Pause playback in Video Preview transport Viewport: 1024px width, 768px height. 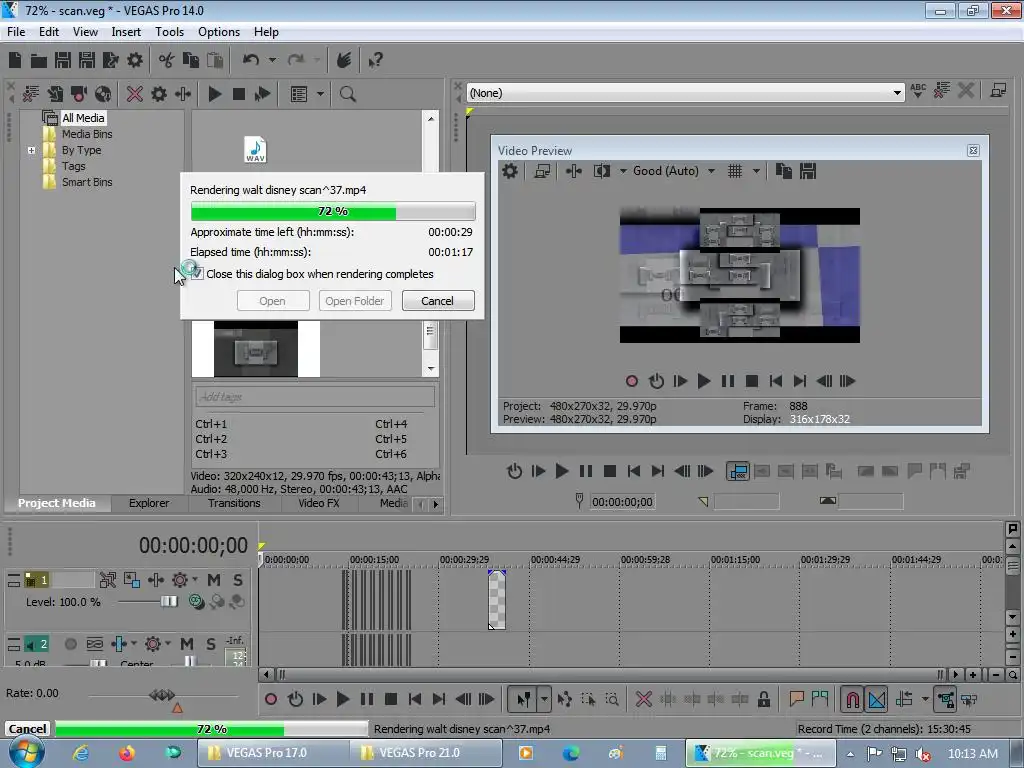728,381
